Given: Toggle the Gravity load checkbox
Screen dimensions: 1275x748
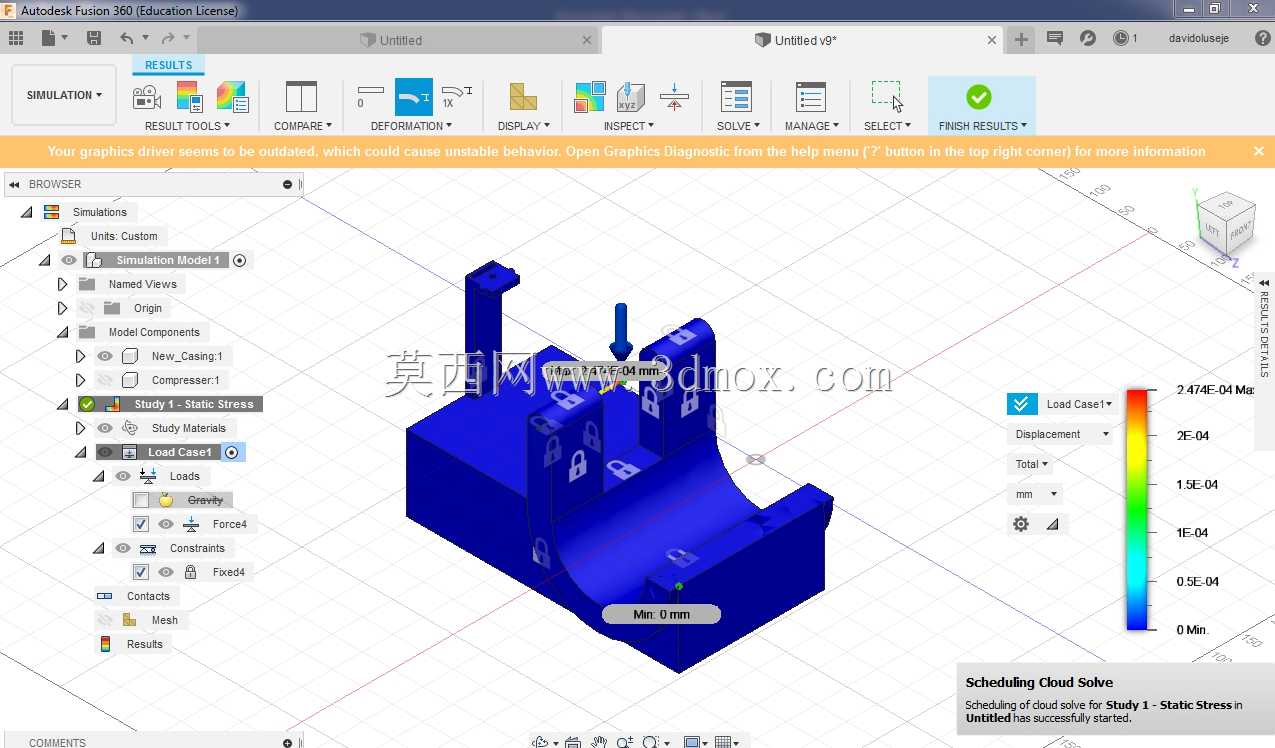Looking at the screenshot, I should tap(141, 500).
